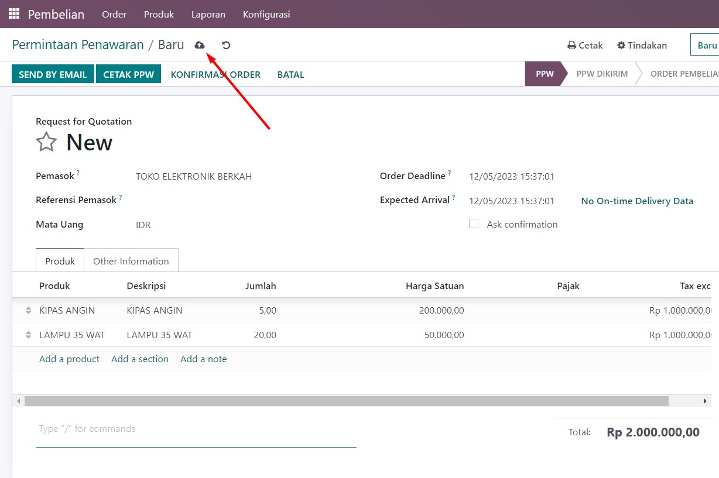Click the help mark beside Pemasok label
Screen dimensions: 719x478
click(x=78, y=173)
